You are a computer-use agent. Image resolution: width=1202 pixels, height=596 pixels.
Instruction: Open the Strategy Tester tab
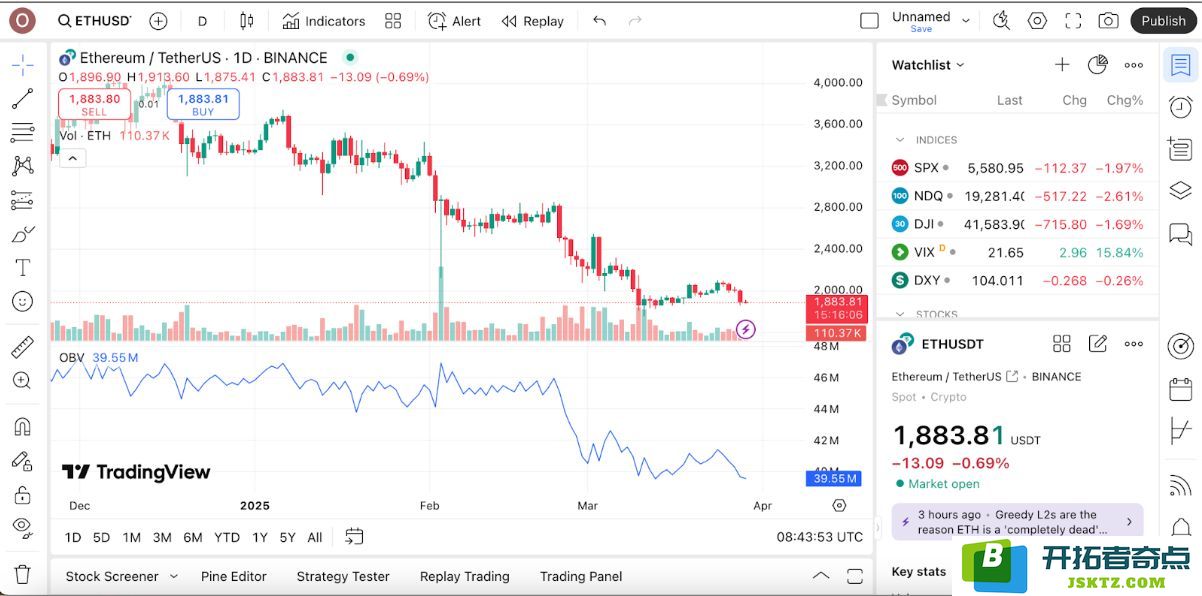(x=343, y=576)
